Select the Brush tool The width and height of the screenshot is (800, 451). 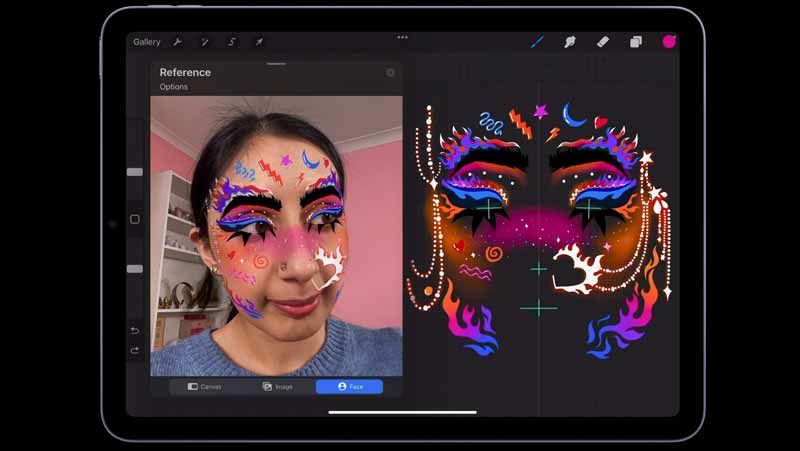[537, 42]
